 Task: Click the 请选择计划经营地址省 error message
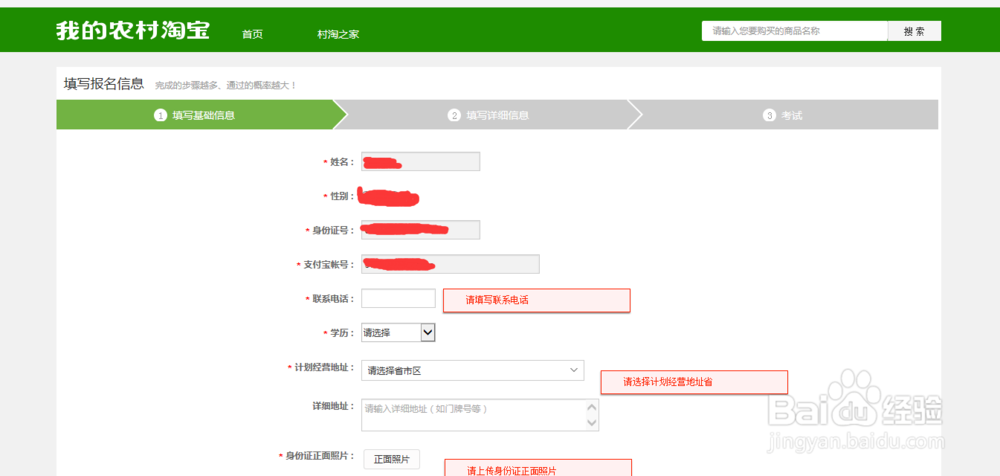[x=694, y=382]
